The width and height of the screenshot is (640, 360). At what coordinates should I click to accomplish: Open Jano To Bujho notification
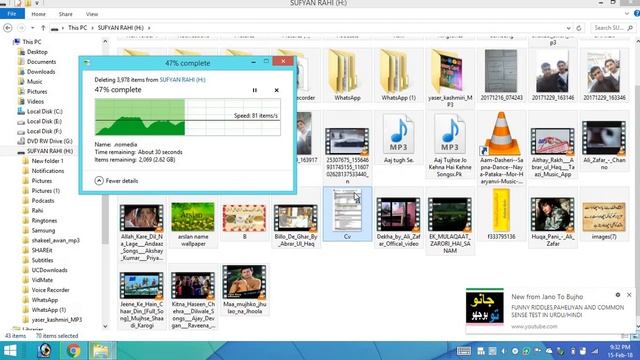[x=550, y=311]
